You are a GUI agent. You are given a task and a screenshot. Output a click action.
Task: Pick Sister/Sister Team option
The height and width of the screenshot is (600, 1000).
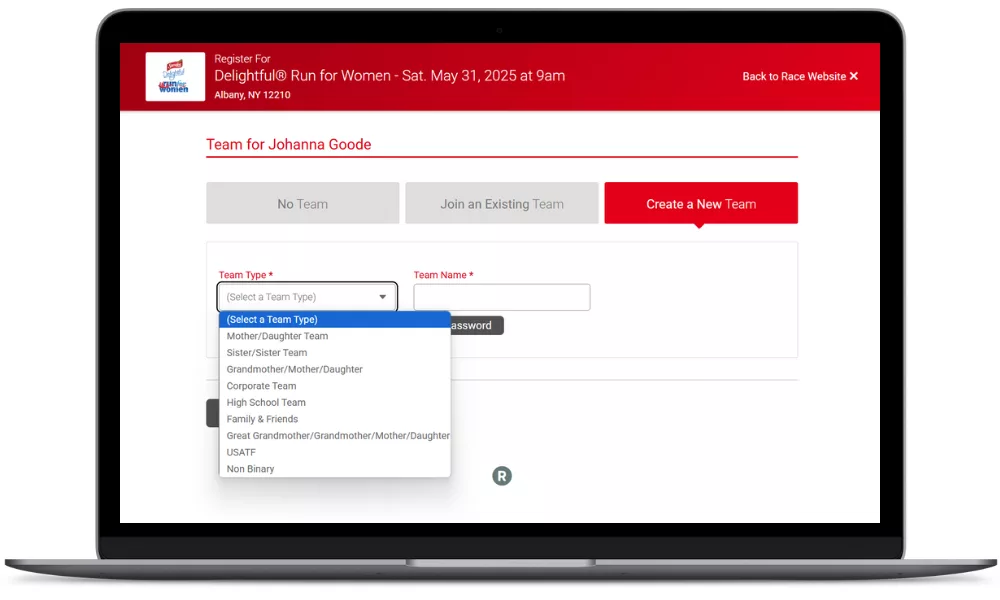pyautogui.click(x=335, y=353)
